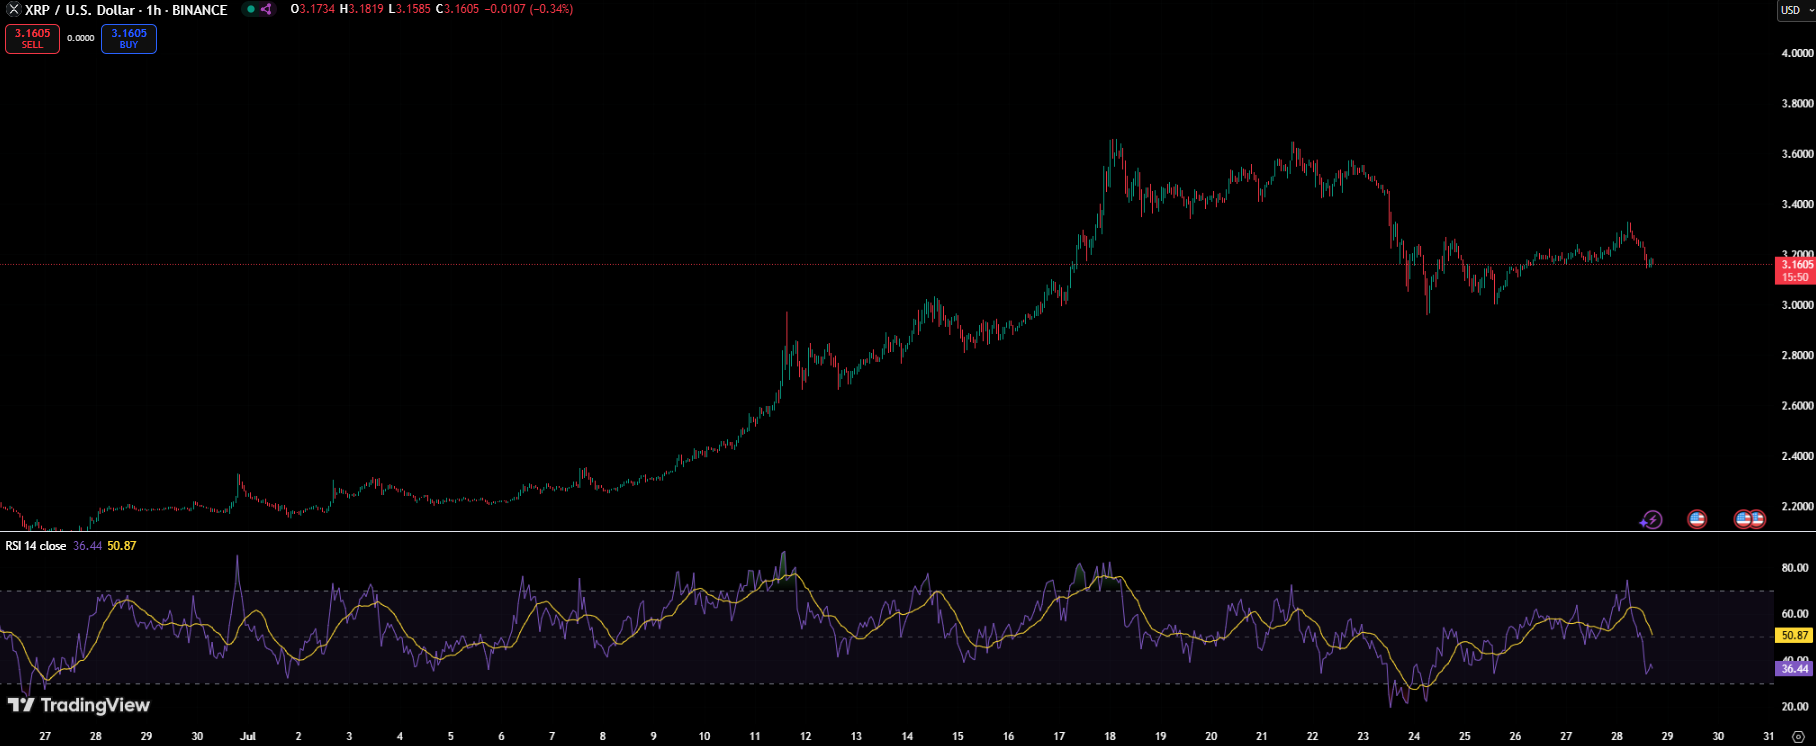
Task: Open the USD currency dropdown
Action: 1796,10
